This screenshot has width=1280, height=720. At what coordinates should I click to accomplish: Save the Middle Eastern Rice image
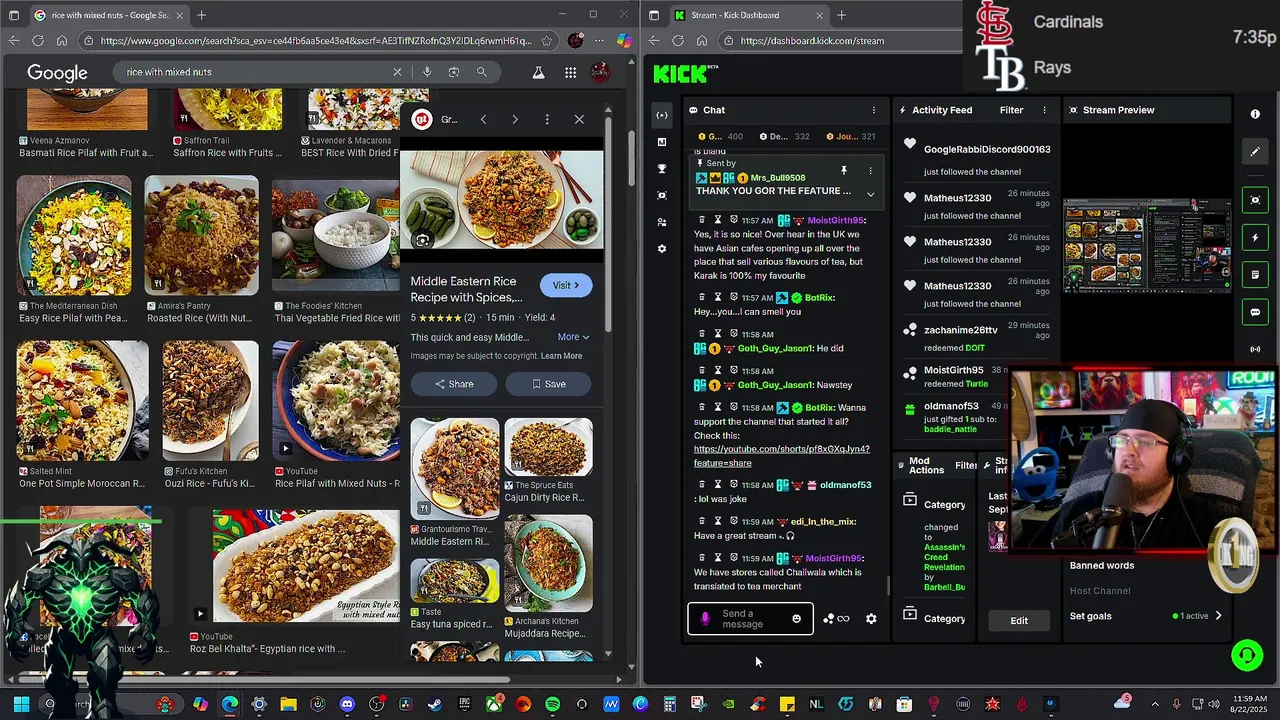[x=549, y=384]
